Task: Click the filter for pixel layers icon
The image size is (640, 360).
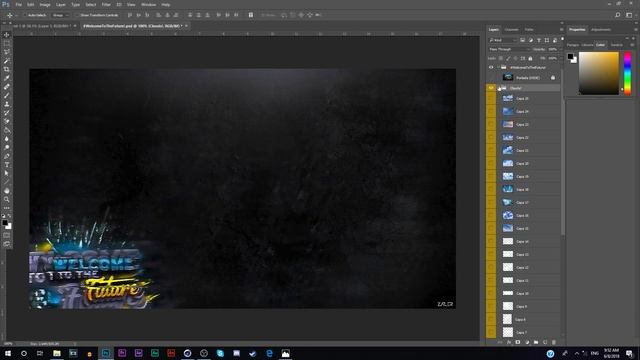Action: [522, 40]
